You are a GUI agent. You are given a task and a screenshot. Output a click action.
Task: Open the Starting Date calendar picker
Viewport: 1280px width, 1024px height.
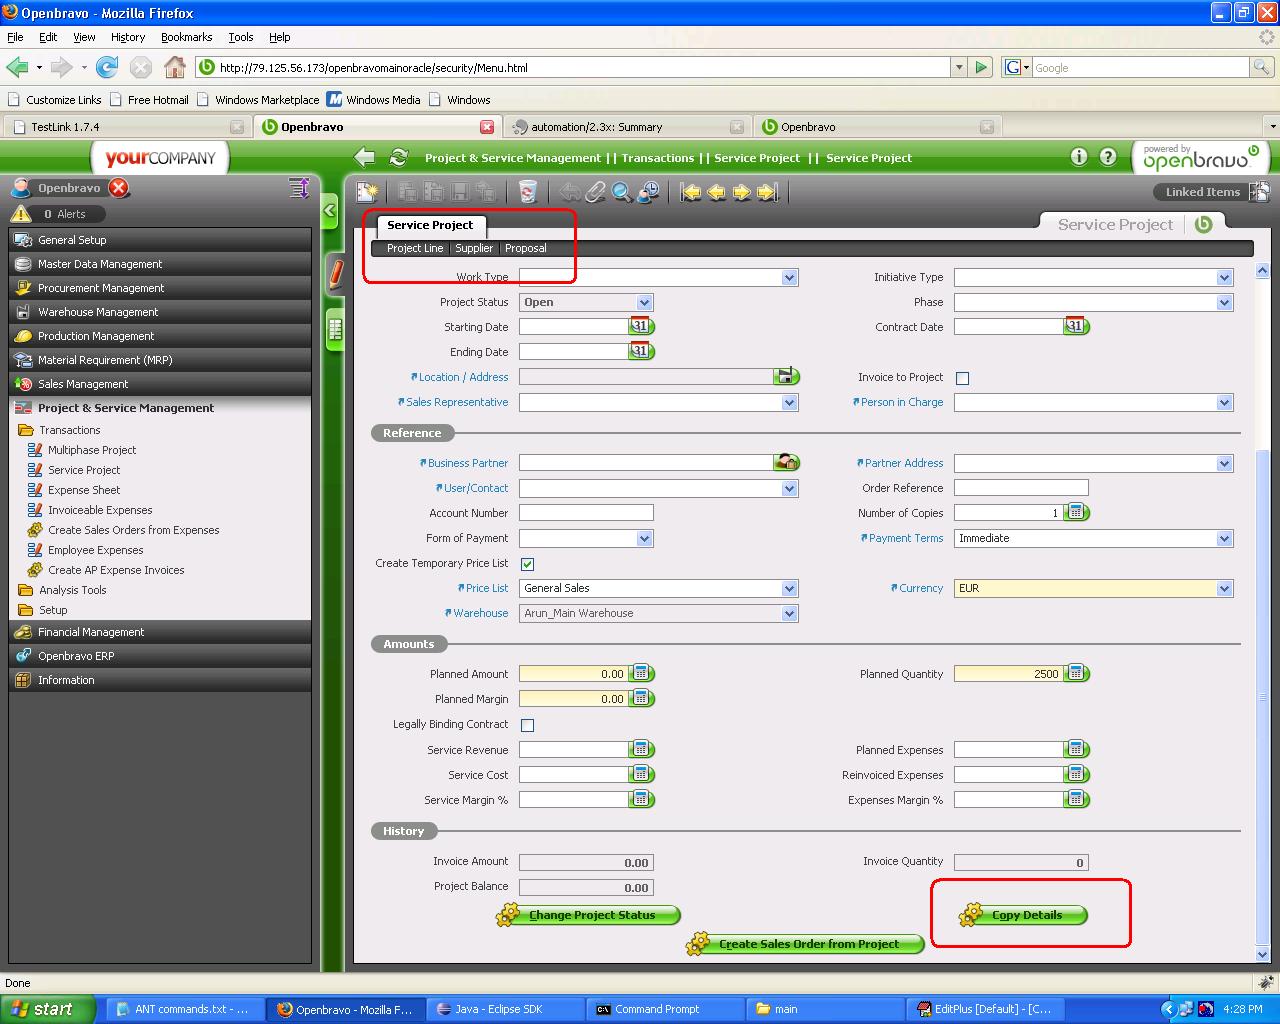[640, 327]
